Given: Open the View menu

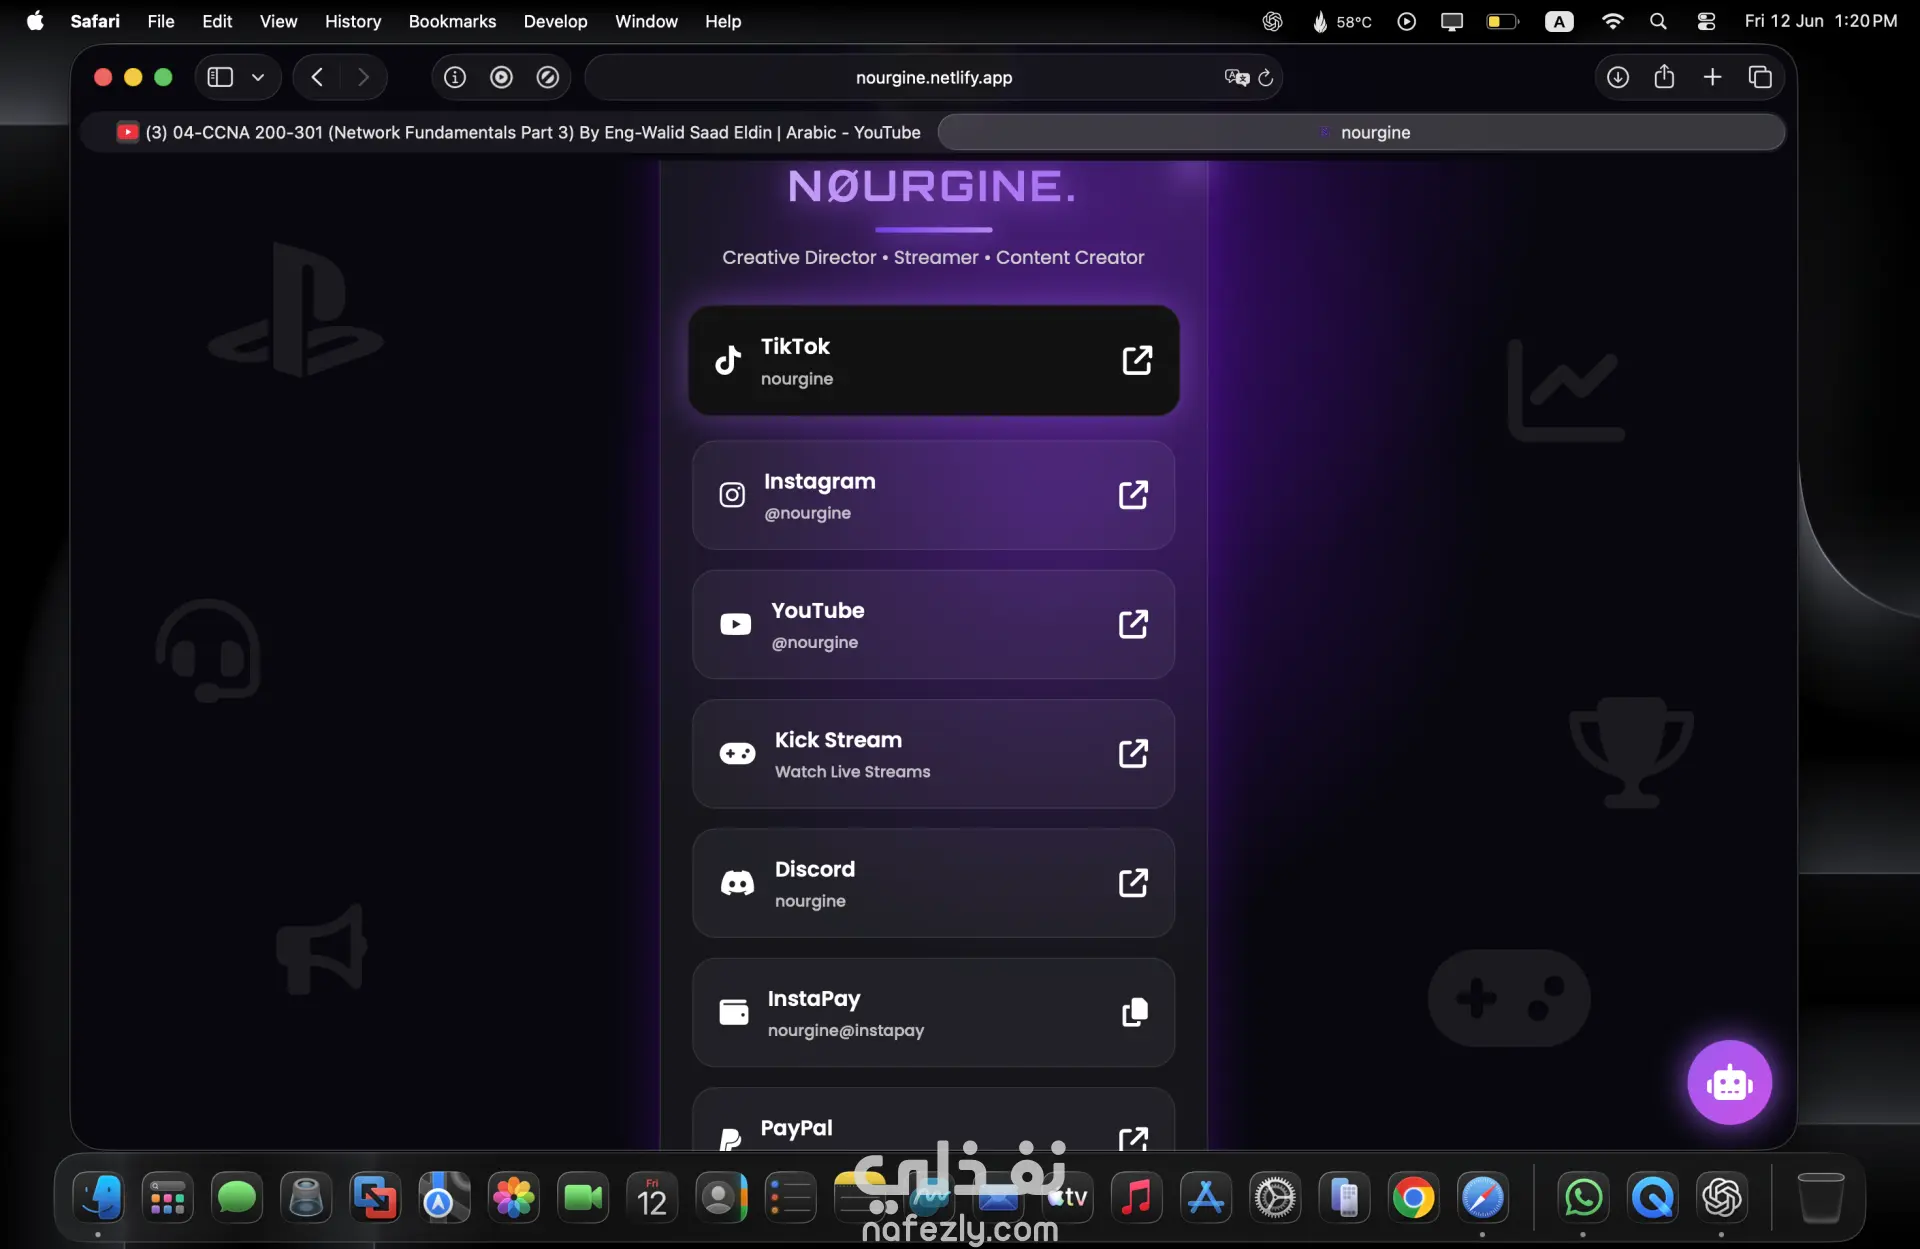Looking at the screenshot, I should pos(278,21).
